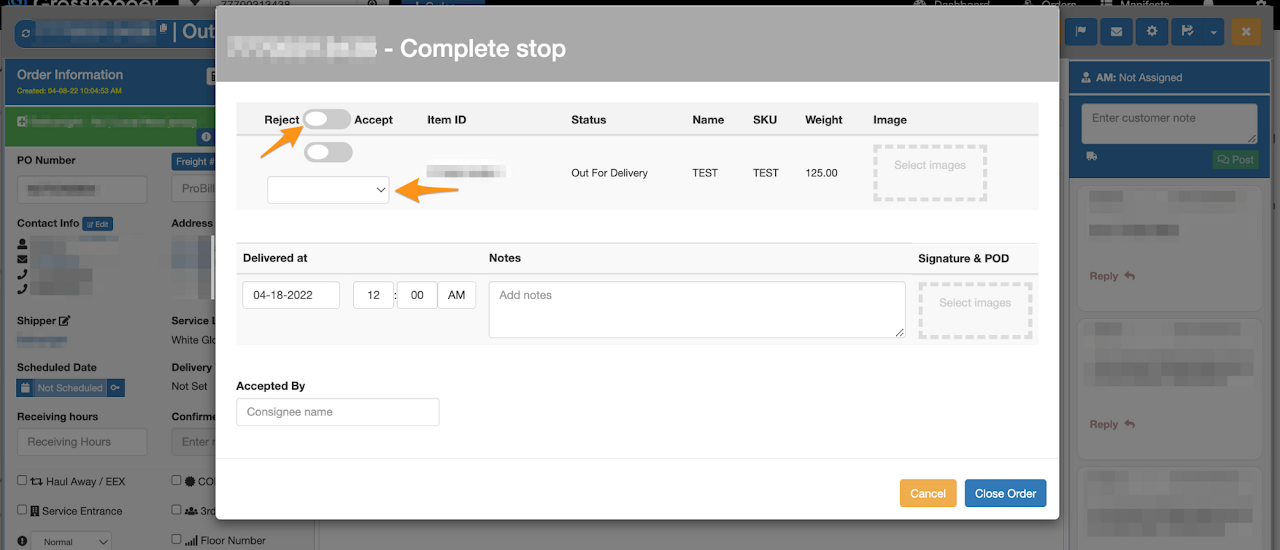Open the Delivered at date field
Image resolution: width=1280 pixels, height=550 pixels.
click(291, 295)
